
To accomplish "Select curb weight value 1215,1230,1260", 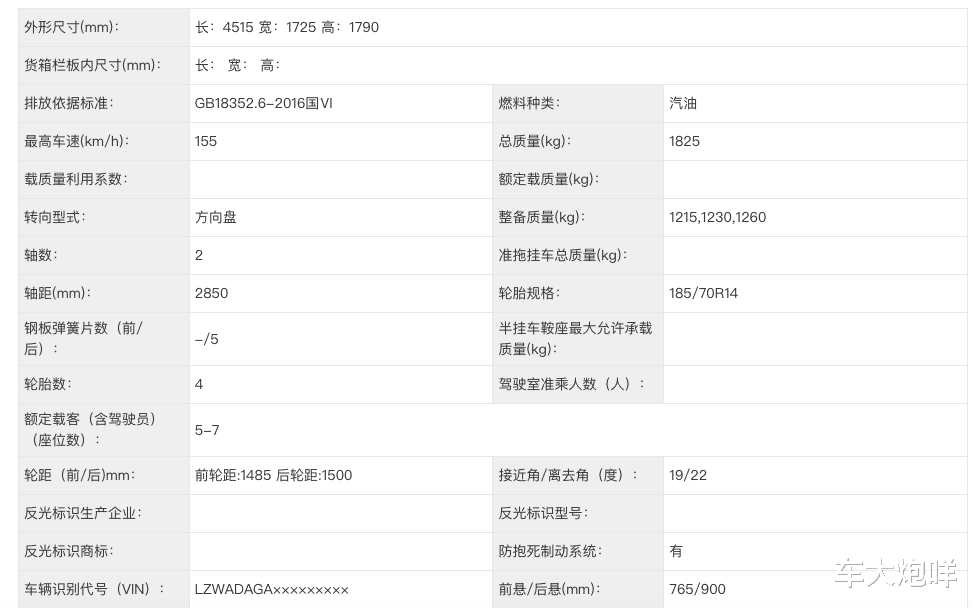I will (717, 217).
